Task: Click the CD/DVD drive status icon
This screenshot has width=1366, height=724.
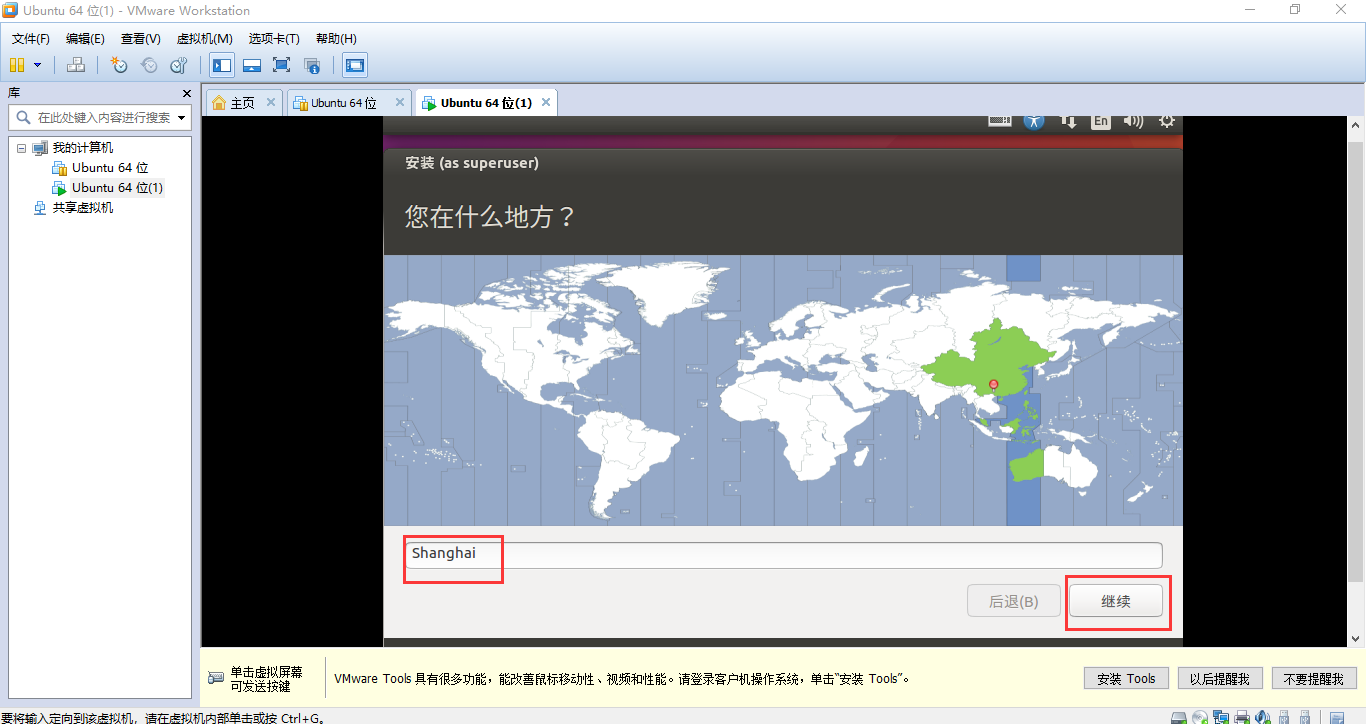Action: point(1200,717)
